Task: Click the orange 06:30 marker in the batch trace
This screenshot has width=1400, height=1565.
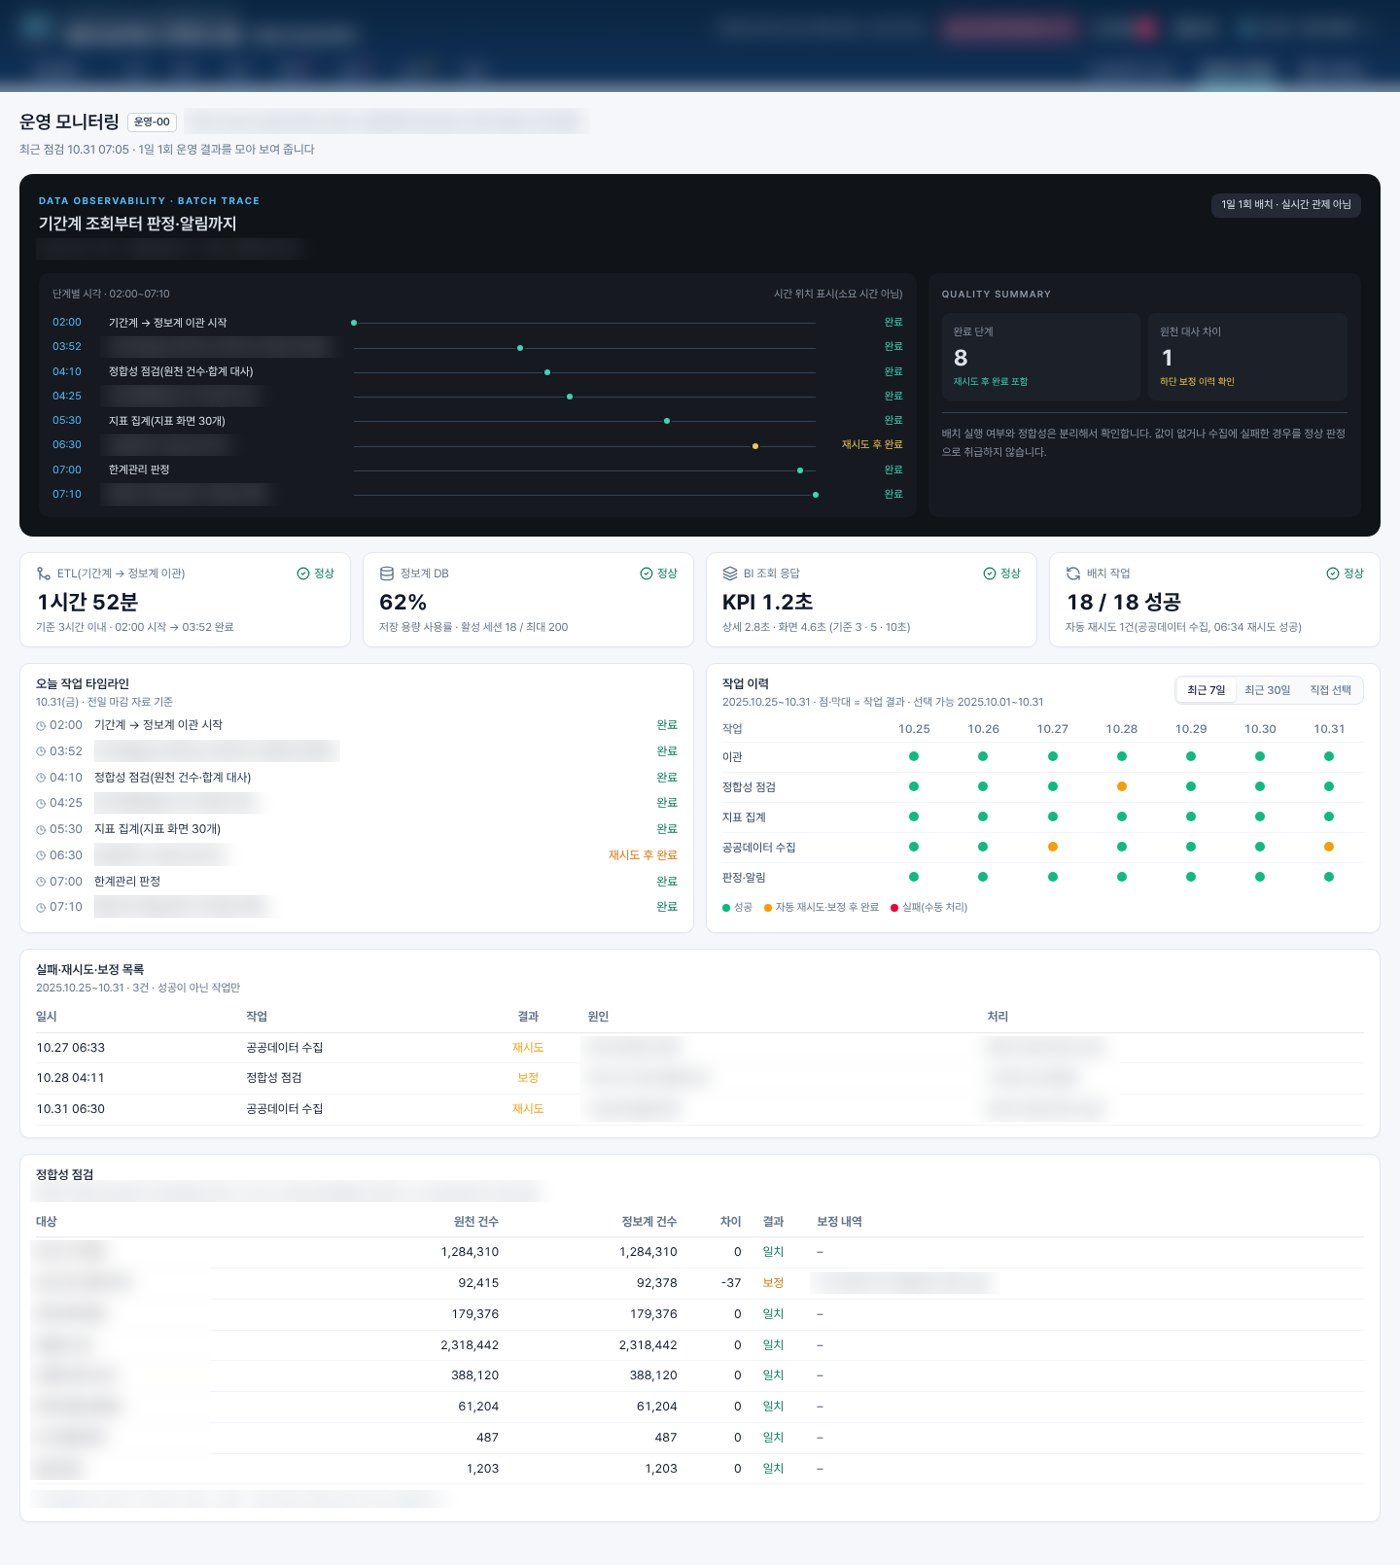Action: [x=755, y=446]
